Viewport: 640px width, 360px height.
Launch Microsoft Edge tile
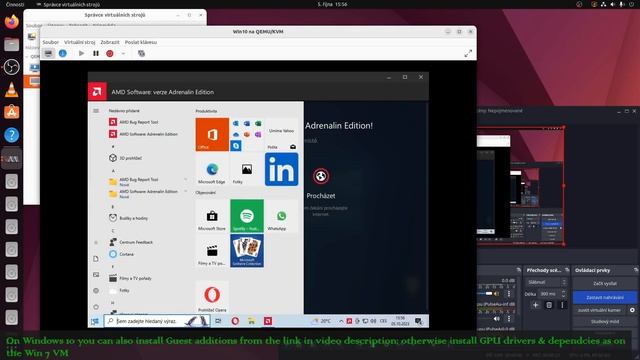pyautogui.click(x=212, y=170)
